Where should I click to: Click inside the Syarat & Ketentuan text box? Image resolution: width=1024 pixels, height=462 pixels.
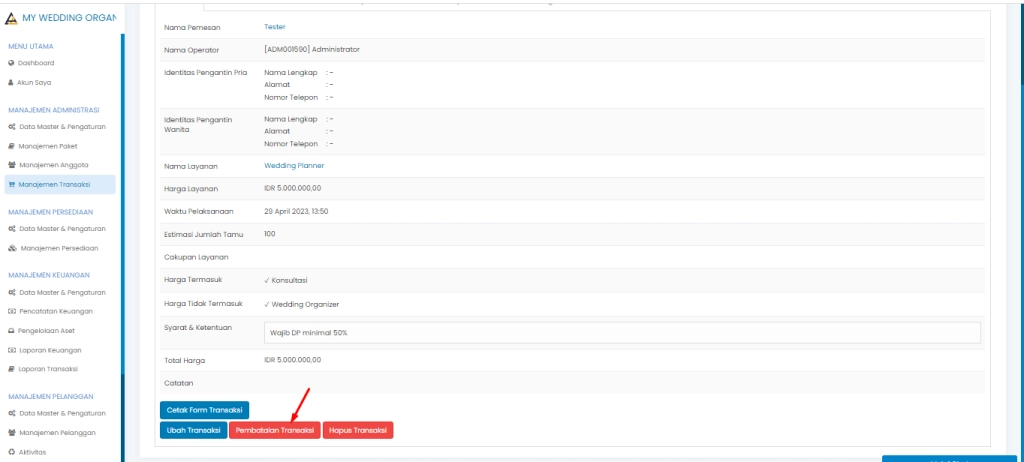tap(622, 333)
